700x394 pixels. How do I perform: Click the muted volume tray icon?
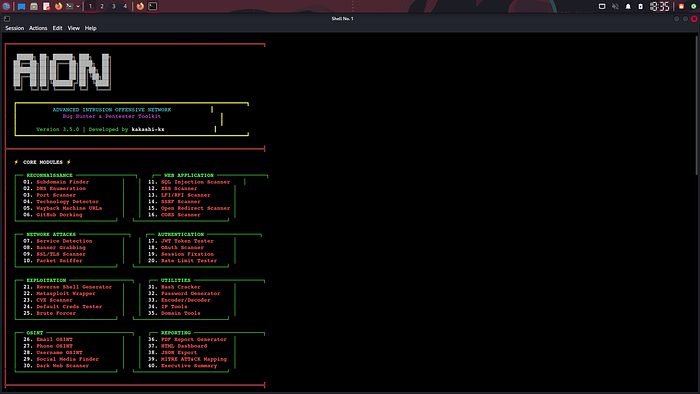[615, 6]
